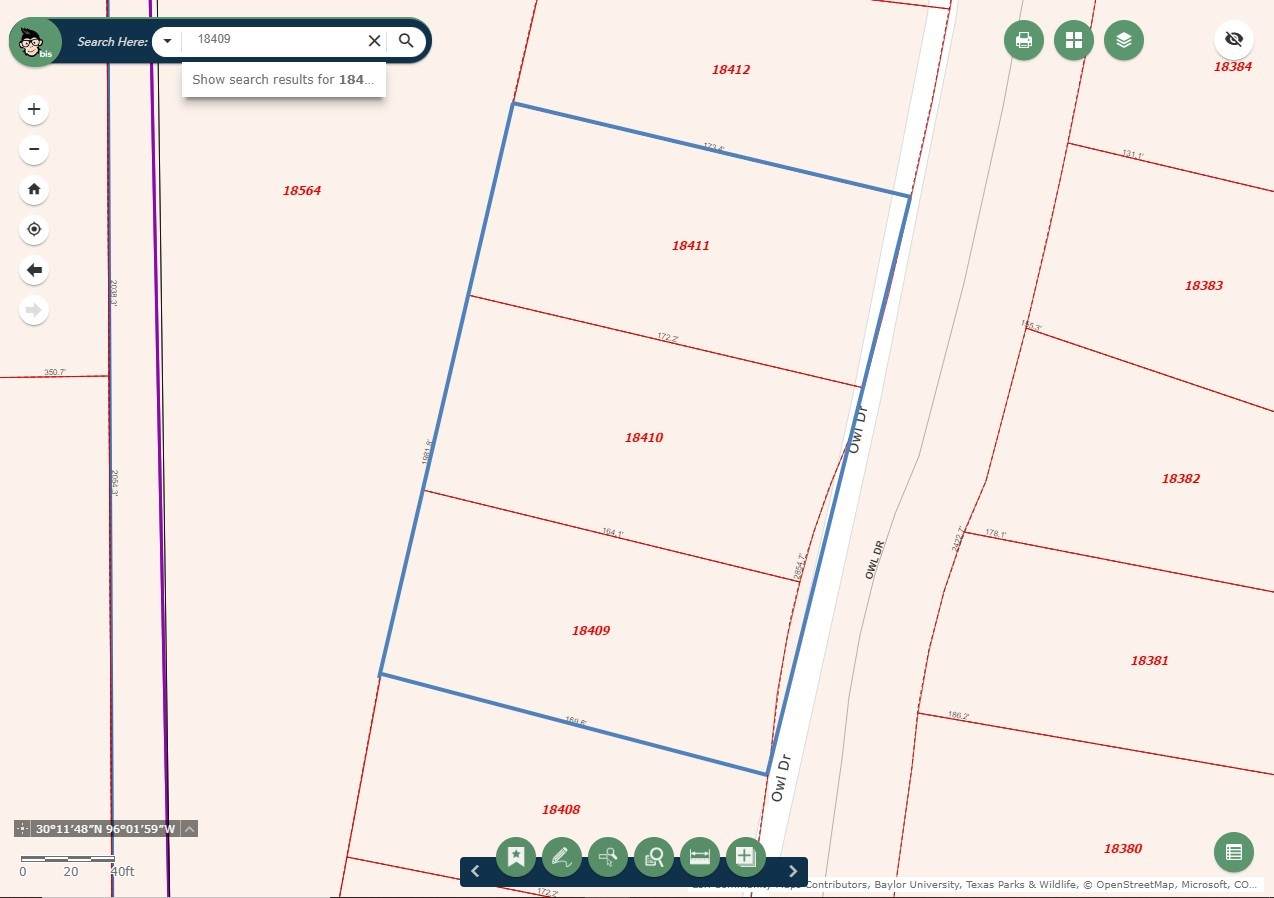
Task: Open the basemap gallery grid
Action: click(x=1073, y=40)
